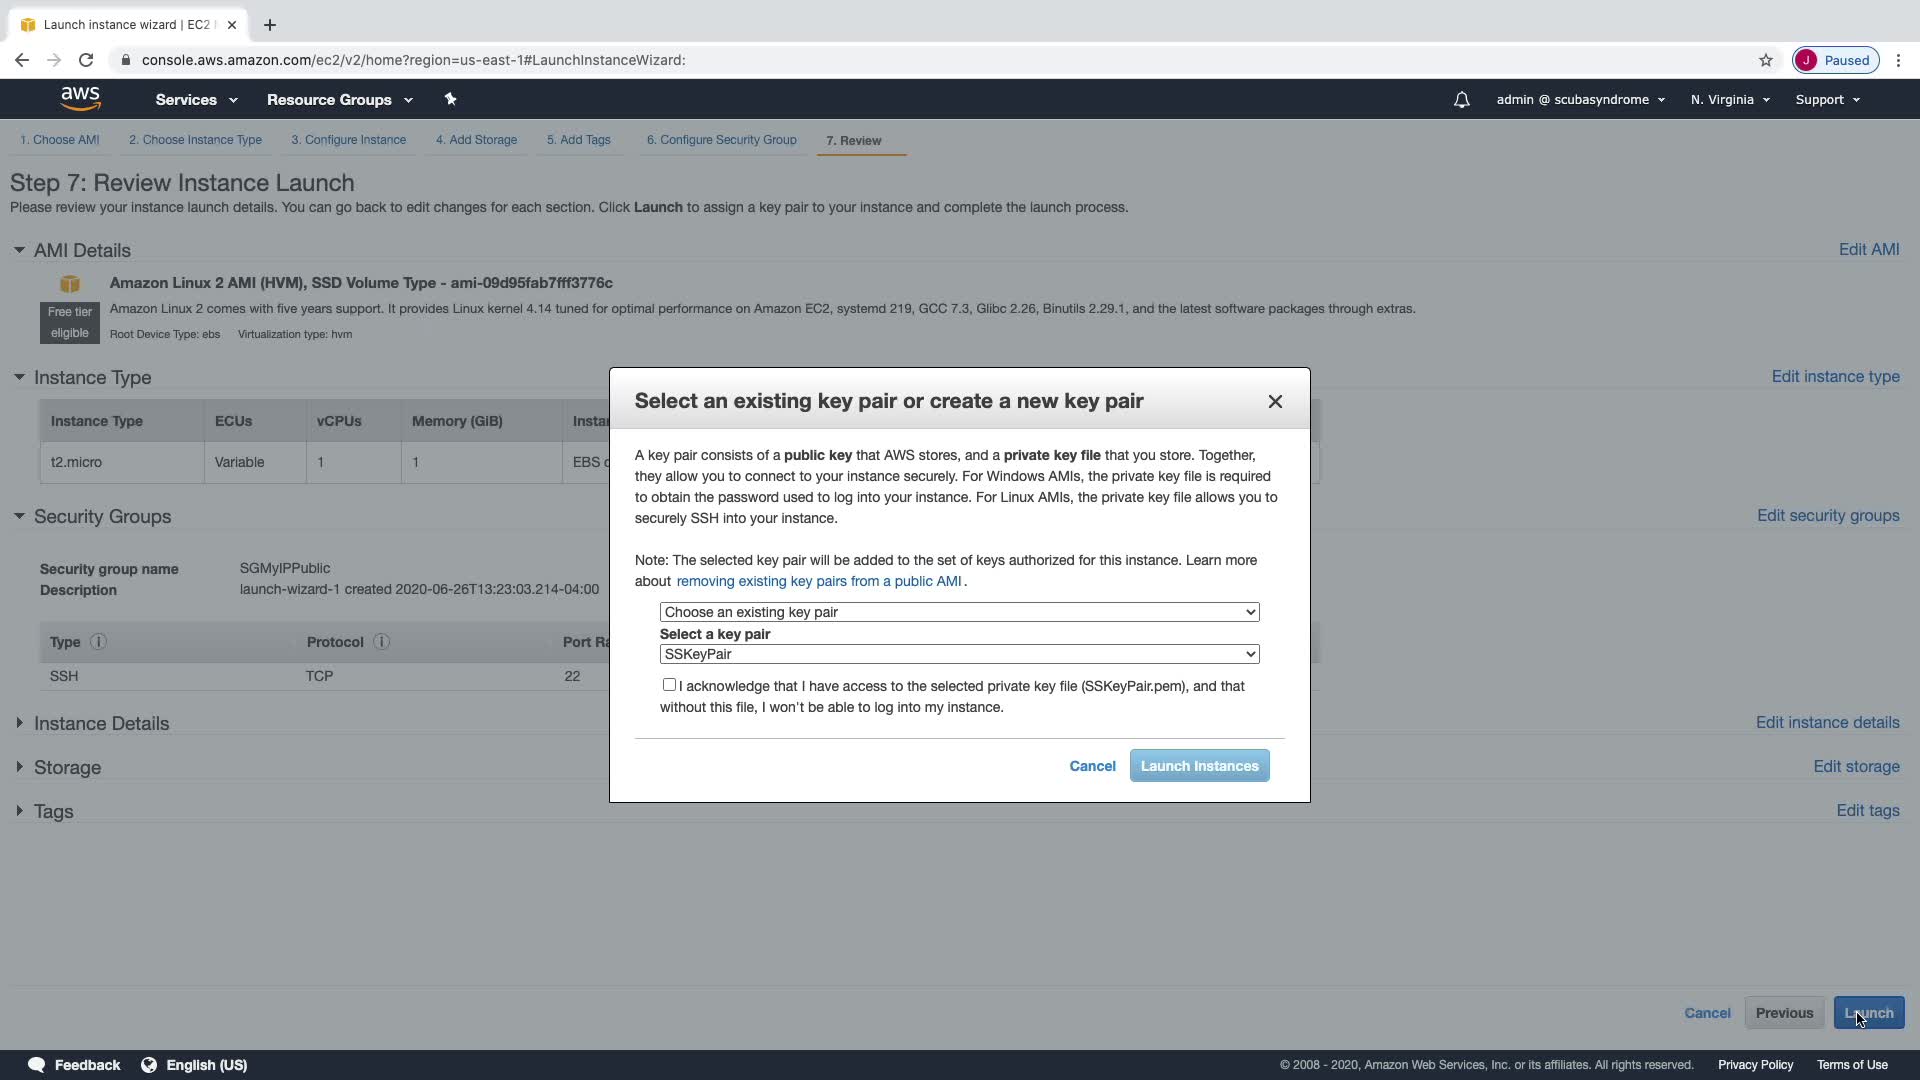Open the 'Choose an existing key pair' dropdown
Image resolution: width=1920 pixels, height=1080 pixels.
pyautogui.click(x=959, y=612)
